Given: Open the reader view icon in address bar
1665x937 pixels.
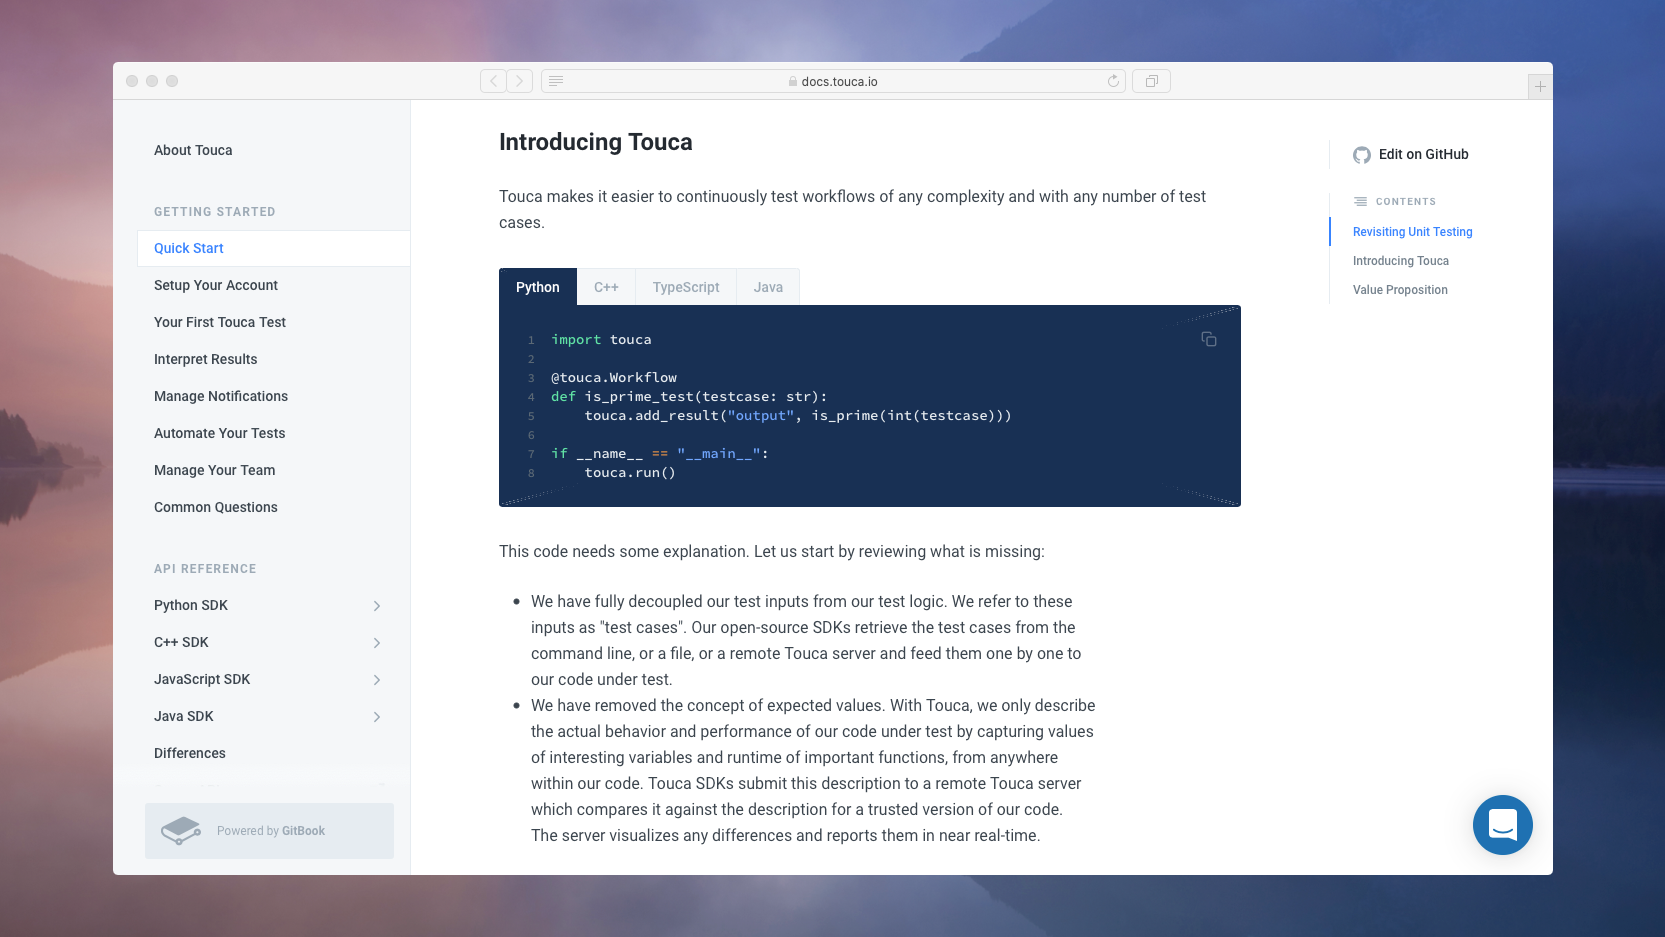Looking at the screenshot, I should tap(556, 81).
